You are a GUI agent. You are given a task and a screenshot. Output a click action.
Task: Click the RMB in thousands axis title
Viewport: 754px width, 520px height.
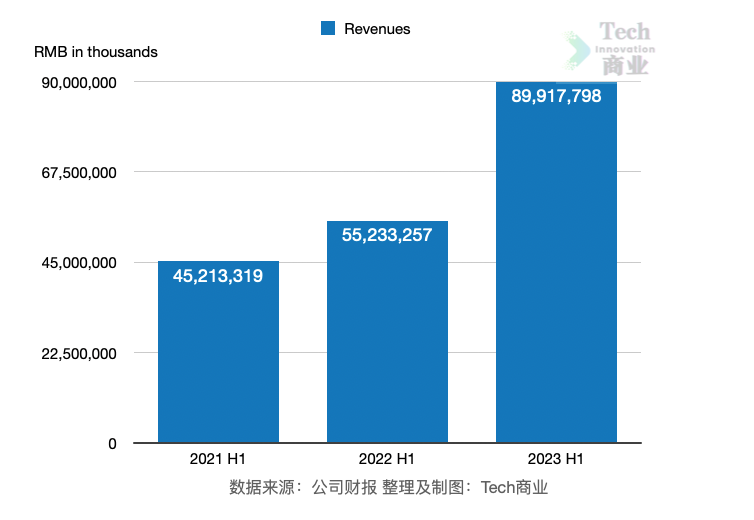click(96, 51)
